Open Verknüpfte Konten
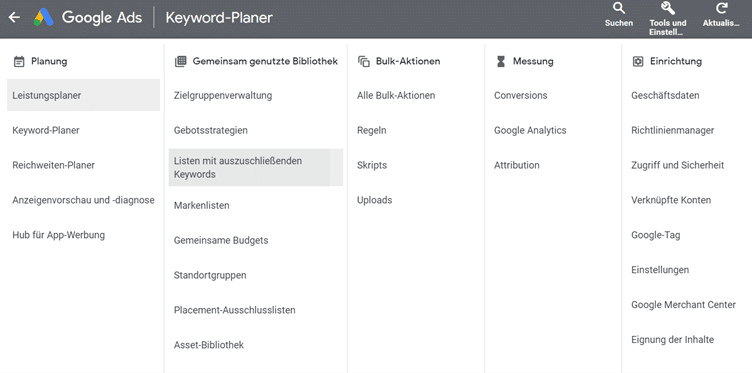752x373 pixels. (671, 200)
